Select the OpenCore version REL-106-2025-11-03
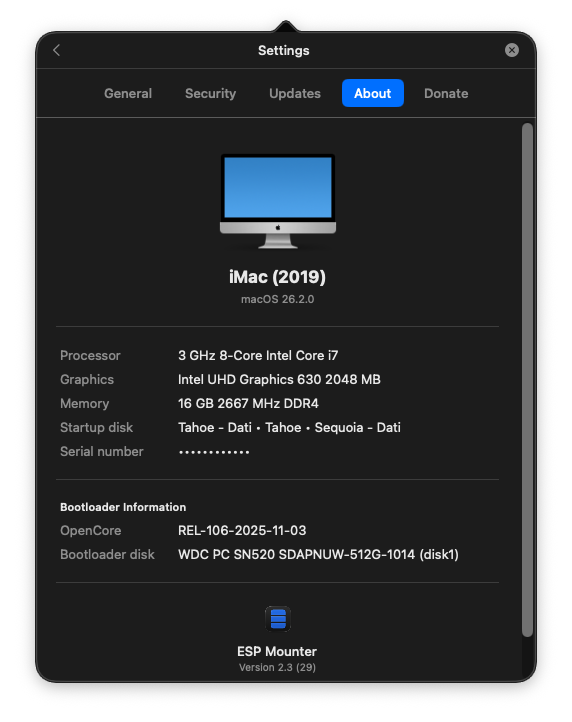Viewport: 572px width, 722px height. [x=242, y=530]
